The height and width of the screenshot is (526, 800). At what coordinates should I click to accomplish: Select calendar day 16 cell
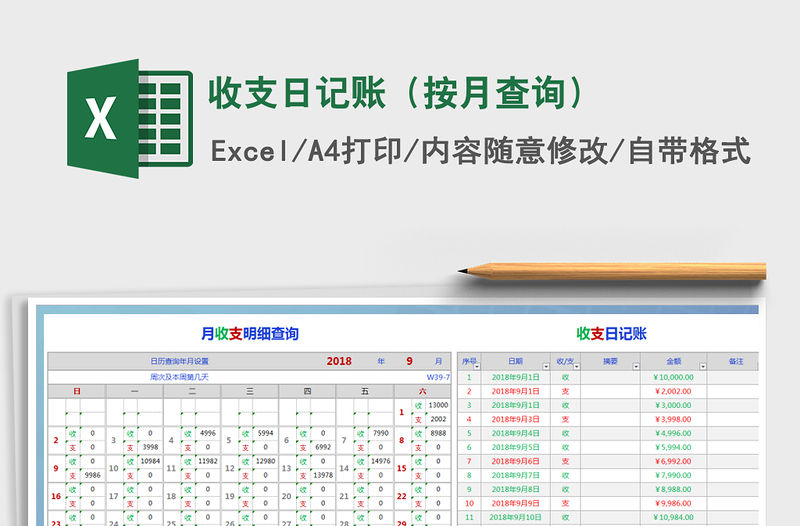click(x=56, y=496)
